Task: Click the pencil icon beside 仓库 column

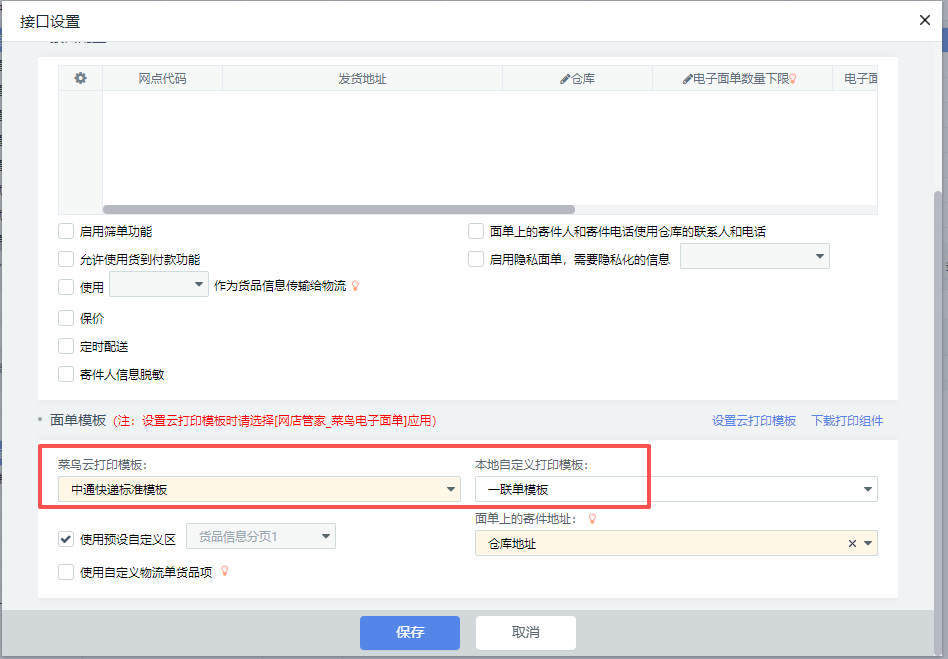Action: coord(565,79)
